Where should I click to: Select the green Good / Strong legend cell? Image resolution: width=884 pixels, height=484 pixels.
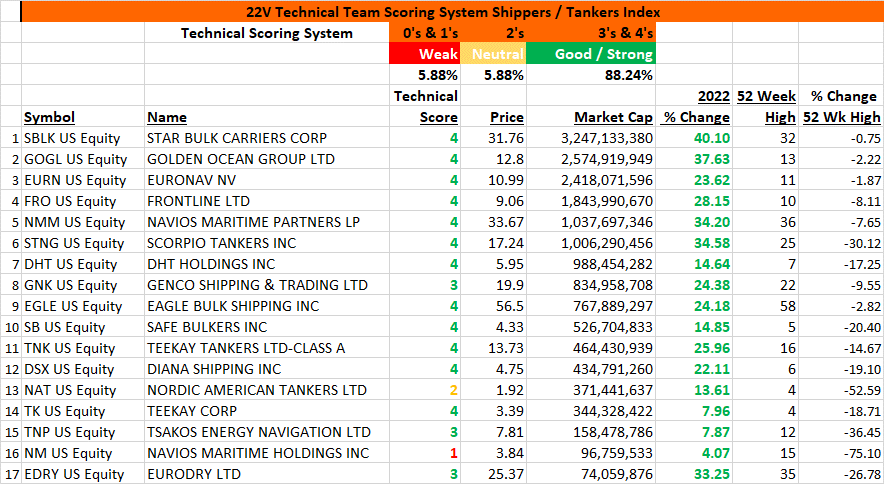click(x=591, y=54)
